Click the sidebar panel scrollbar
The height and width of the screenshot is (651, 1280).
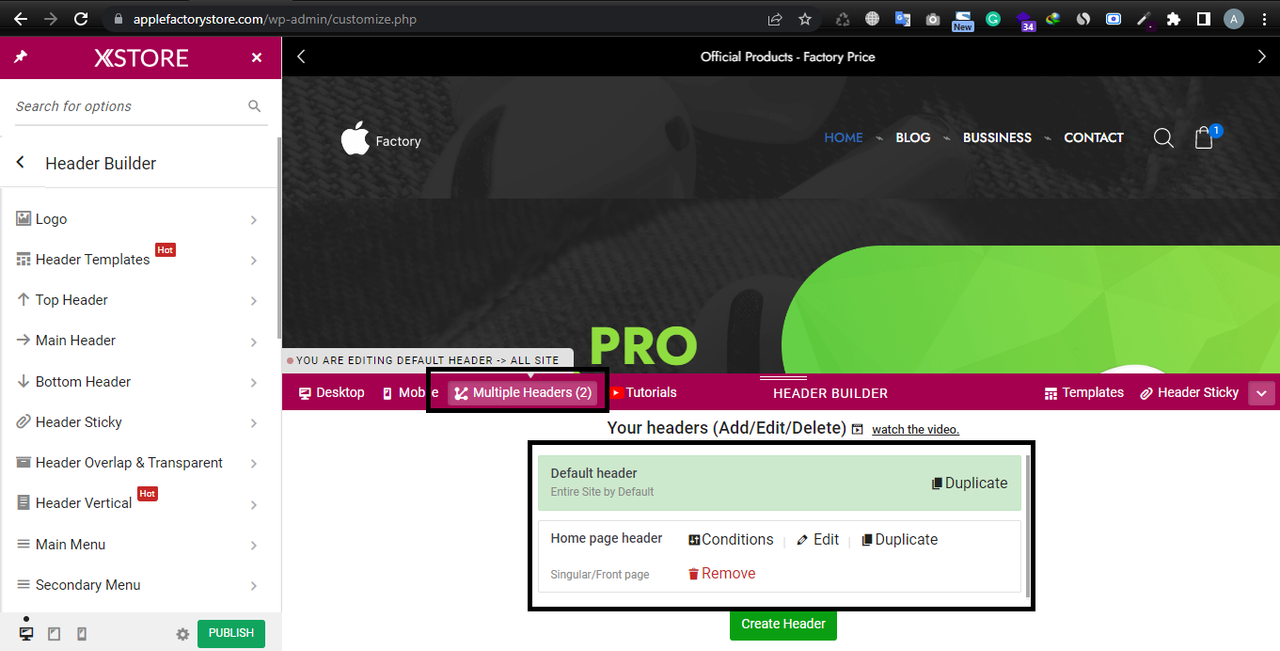pyautogui.click(x=279, y=240)
